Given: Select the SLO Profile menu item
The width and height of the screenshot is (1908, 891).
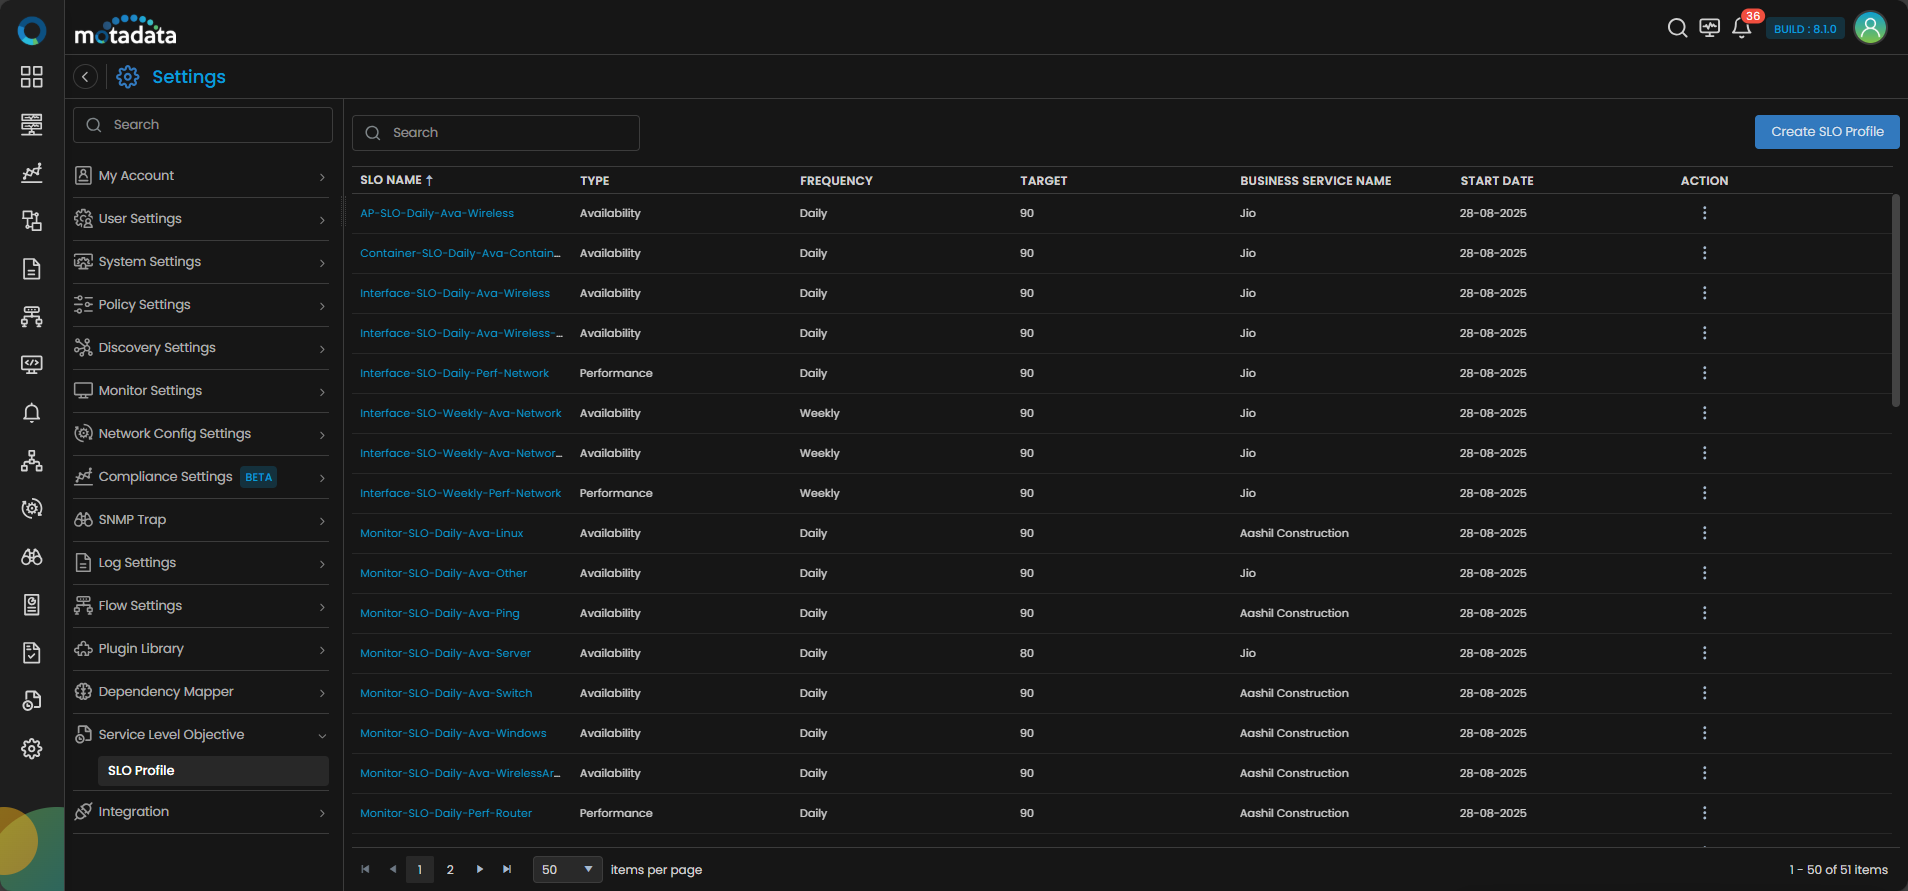Looking at the screenshot, I should pos(141,771).
